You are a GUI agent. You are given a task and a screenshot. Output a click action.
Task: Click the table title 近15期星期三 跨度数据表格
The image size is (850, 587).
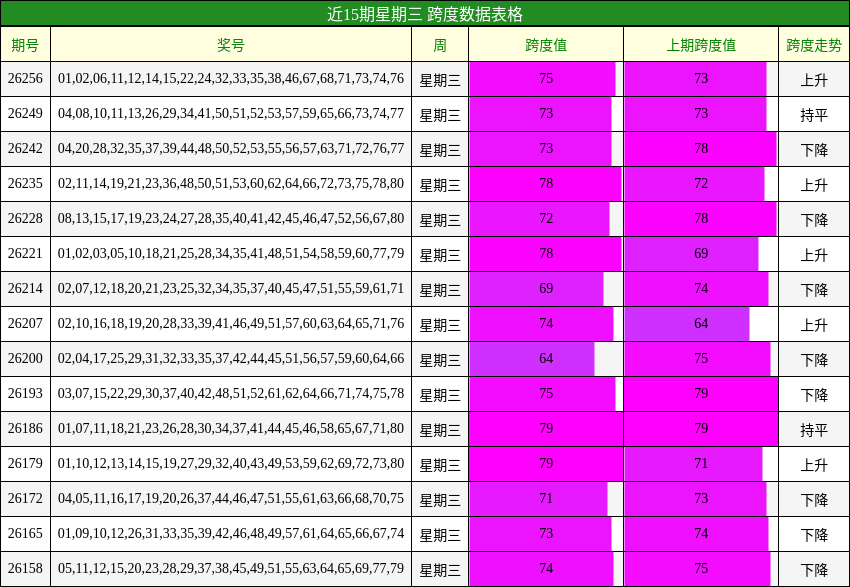[425, 14]
